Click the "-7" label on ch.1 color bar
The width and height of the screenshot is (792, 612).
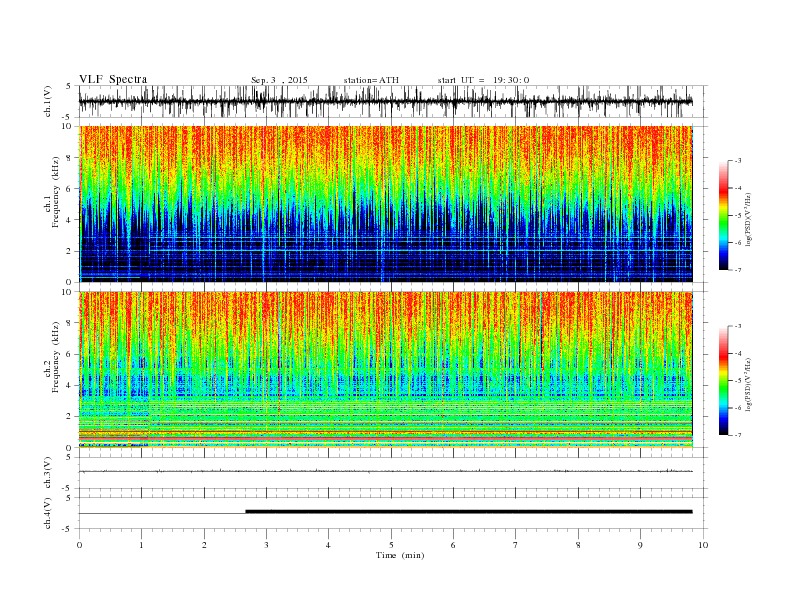737,270
